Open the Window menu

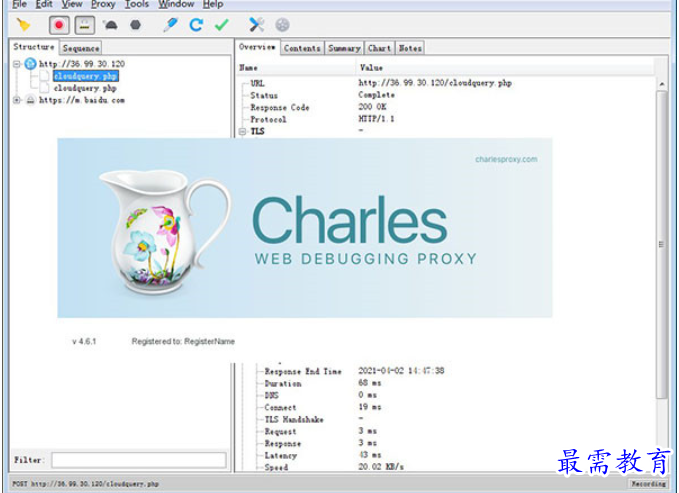click(176, 4)
